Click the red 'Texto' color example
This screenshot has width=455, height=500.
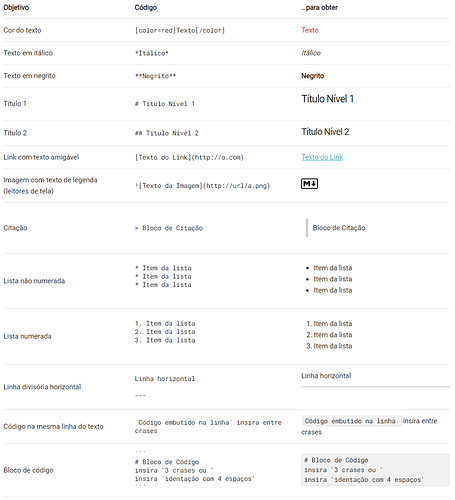pyautogui.click(x=310, y=30)
